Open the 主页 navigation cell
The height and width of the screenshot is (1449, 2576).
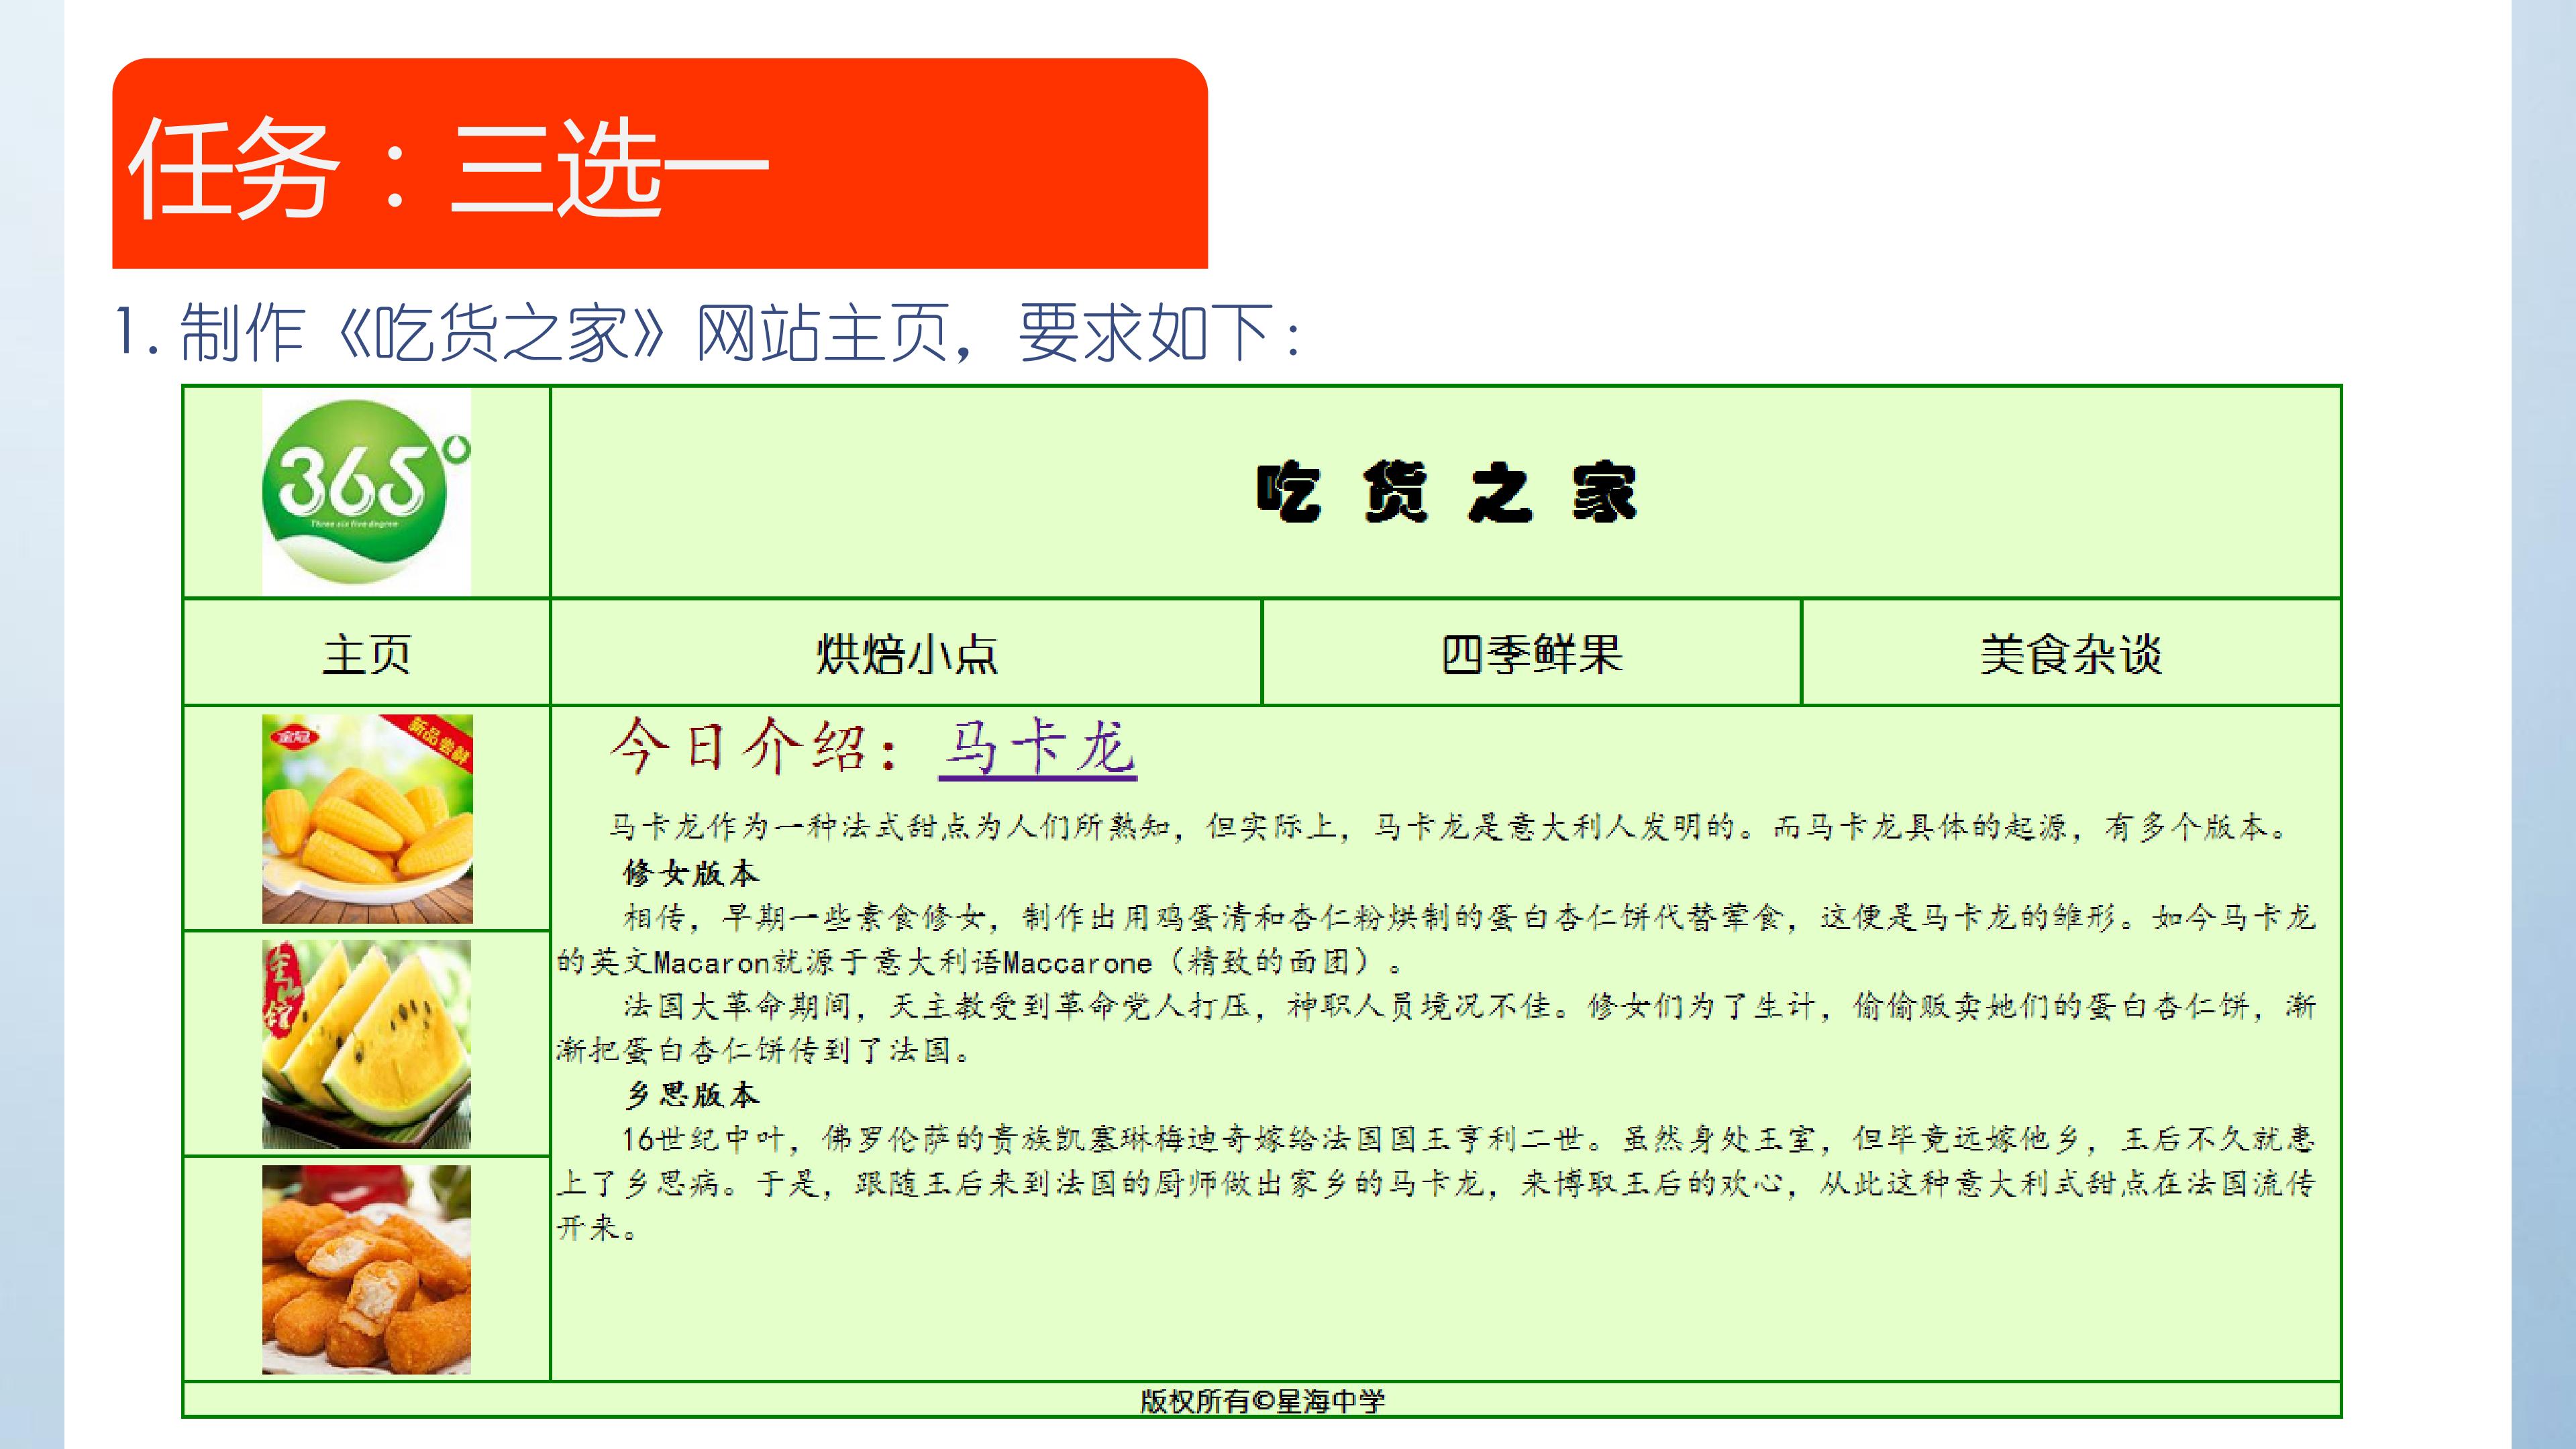366,653
